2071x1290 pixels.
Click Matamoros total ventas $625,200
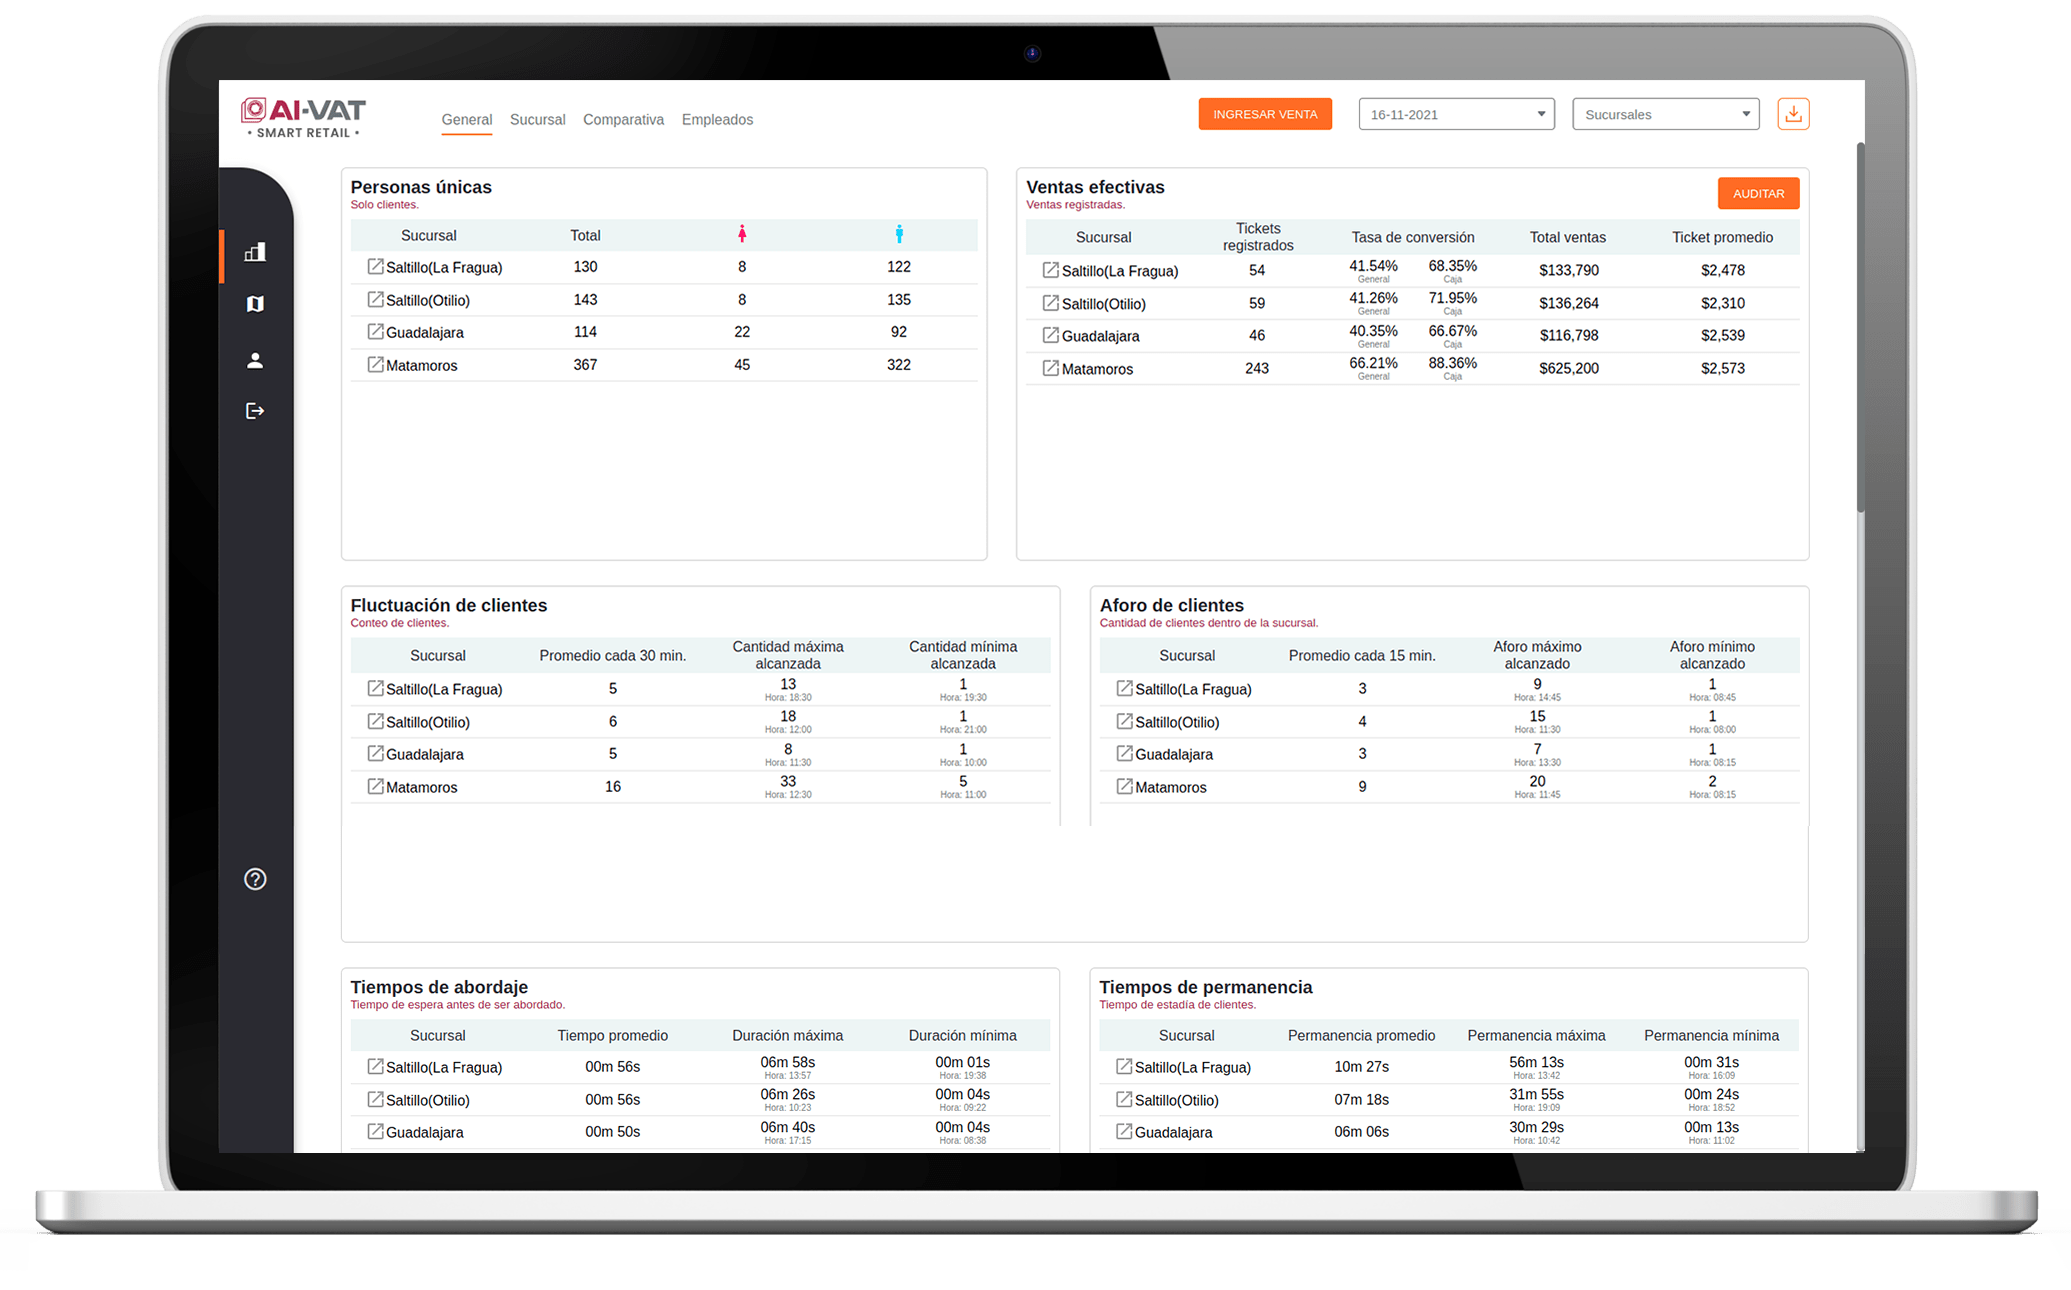coord(1568,368)
